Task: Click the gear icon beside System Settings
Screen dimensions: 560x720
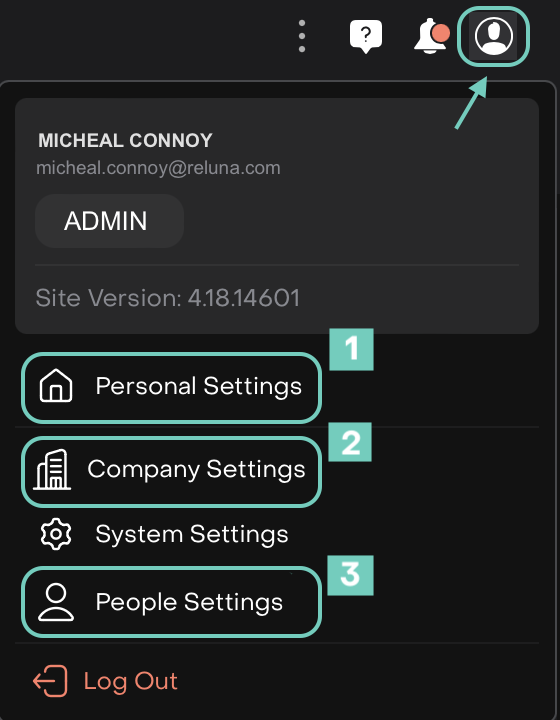Action: (x=56, y=534)
